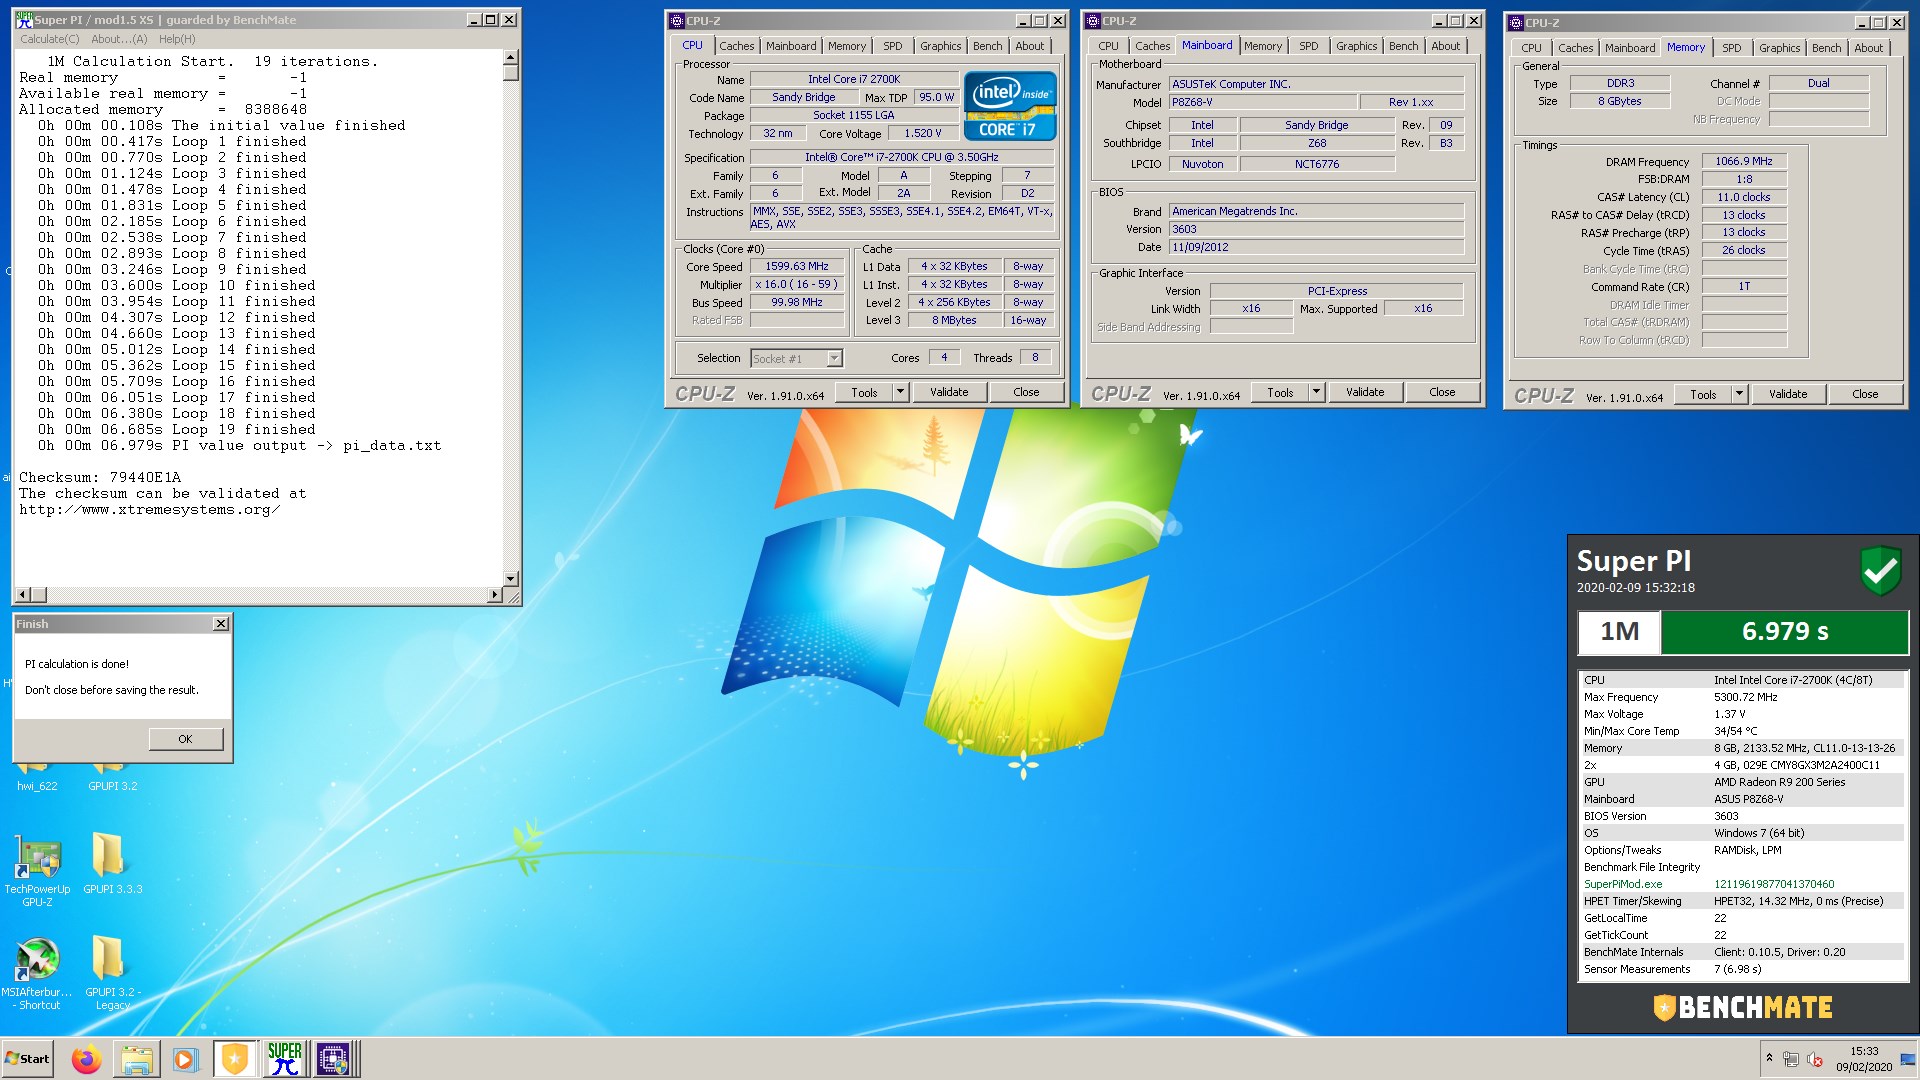
Task: Switch to Caches tab in first CPU-Z
Action: (x=736, y=46)
